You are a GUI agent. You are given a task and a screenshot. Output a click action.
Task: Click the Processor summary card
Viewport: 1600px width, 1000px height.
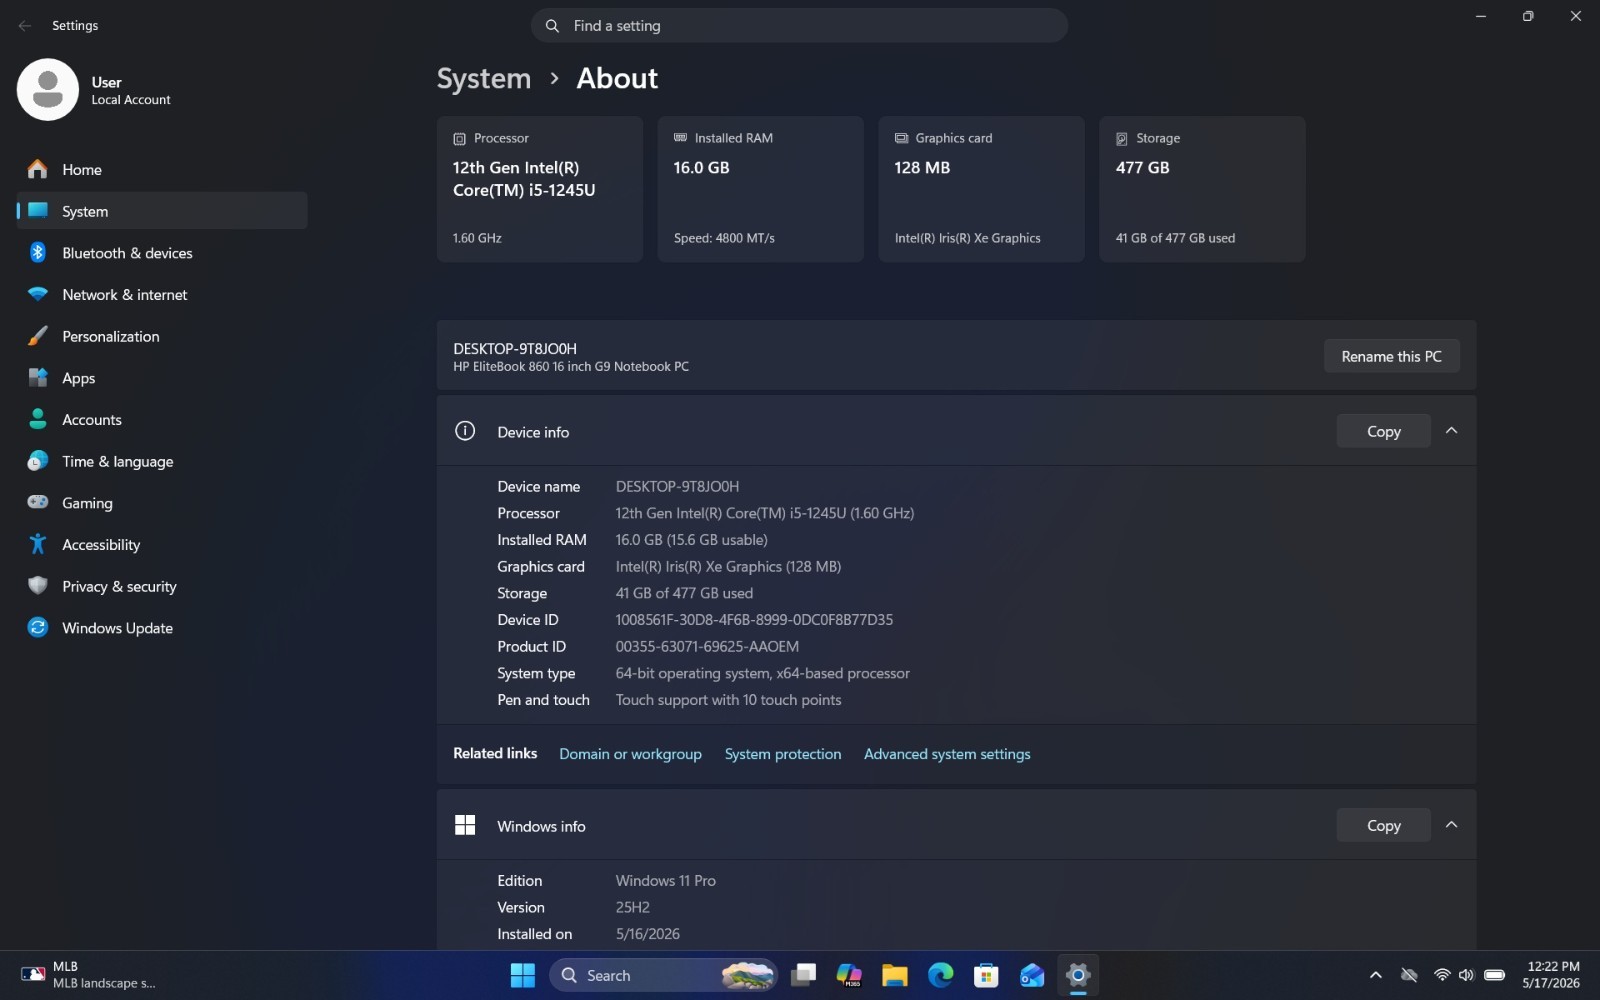pyautogui.click(x=540, y=189)
